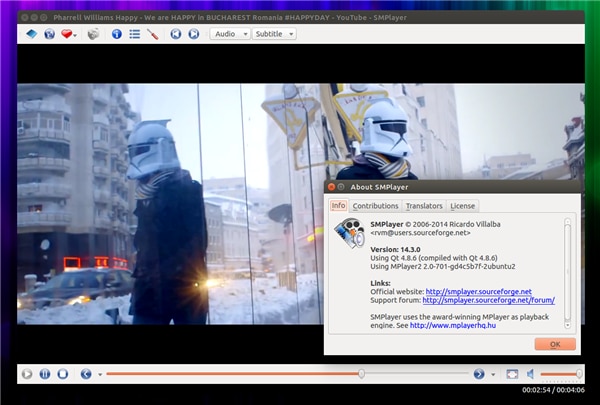Click the Forward arrow button
Screen dimensions: 600x405
tap(479, 374)
